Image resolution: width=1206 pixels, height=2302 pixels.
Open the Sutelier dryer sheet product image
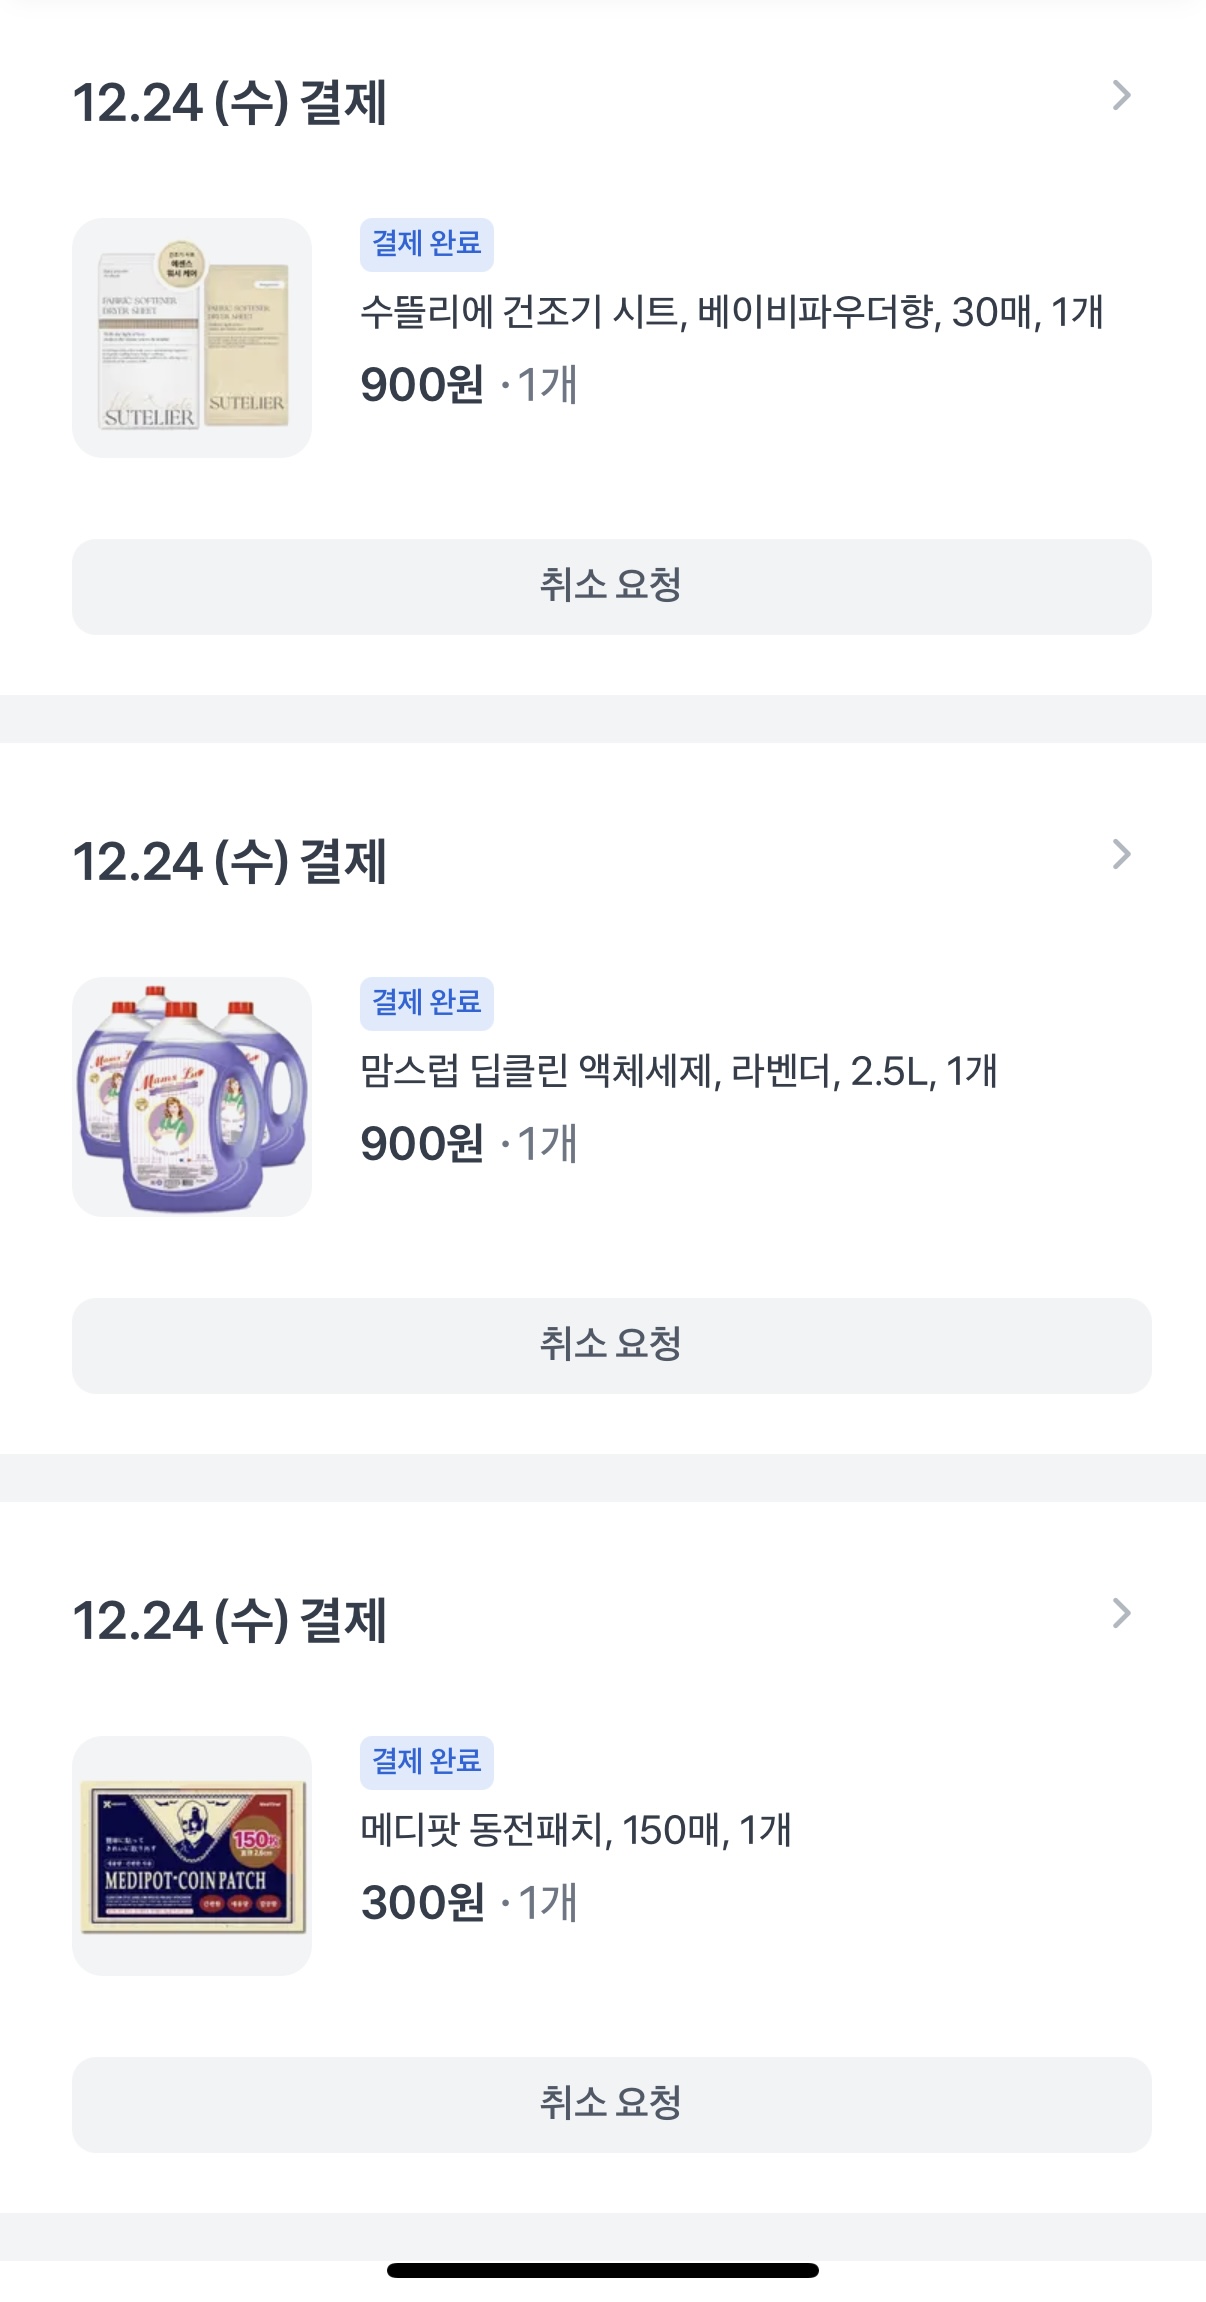pyautogui.click(x=192, y=338)
